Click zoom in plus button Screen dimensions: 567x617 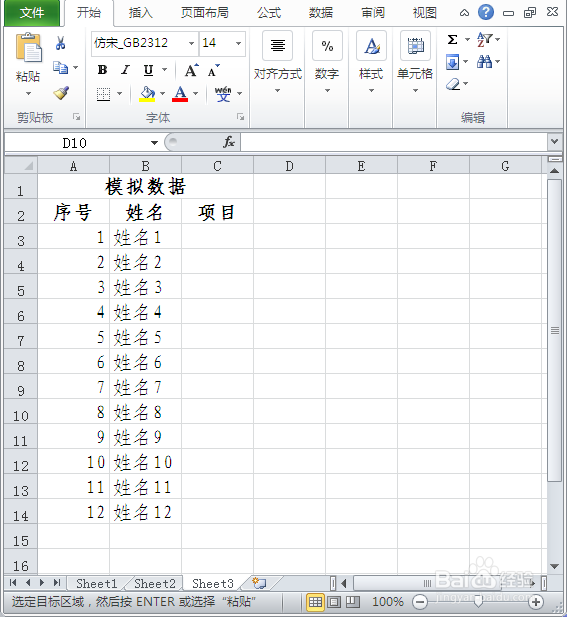coord(536,602)
